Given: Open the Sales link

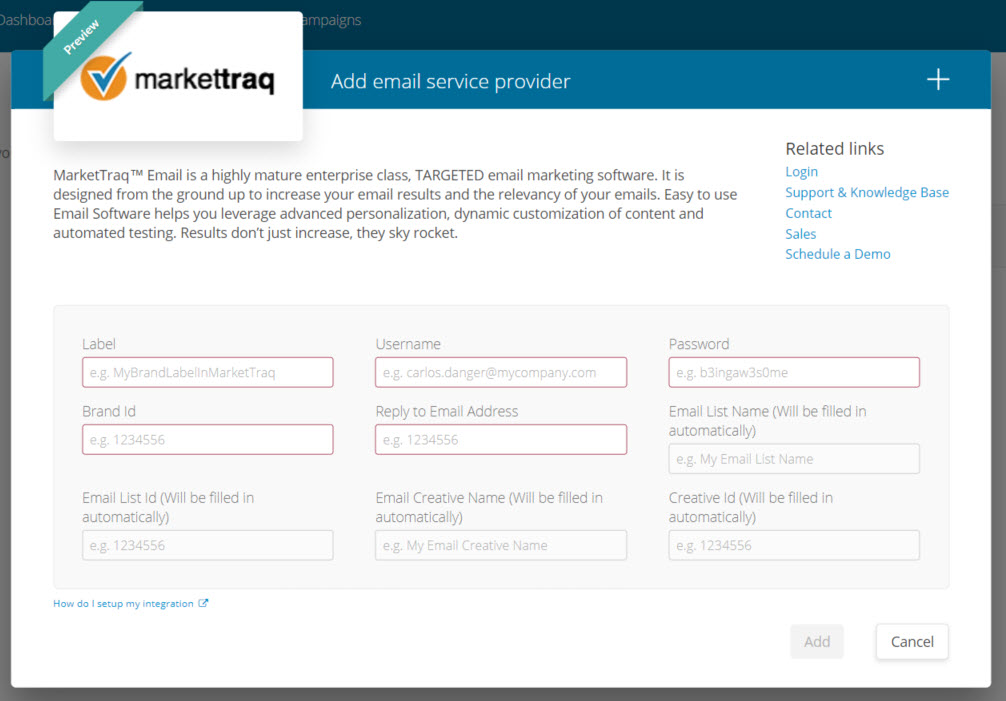Looking at the screenshot, I should [800, 234].
